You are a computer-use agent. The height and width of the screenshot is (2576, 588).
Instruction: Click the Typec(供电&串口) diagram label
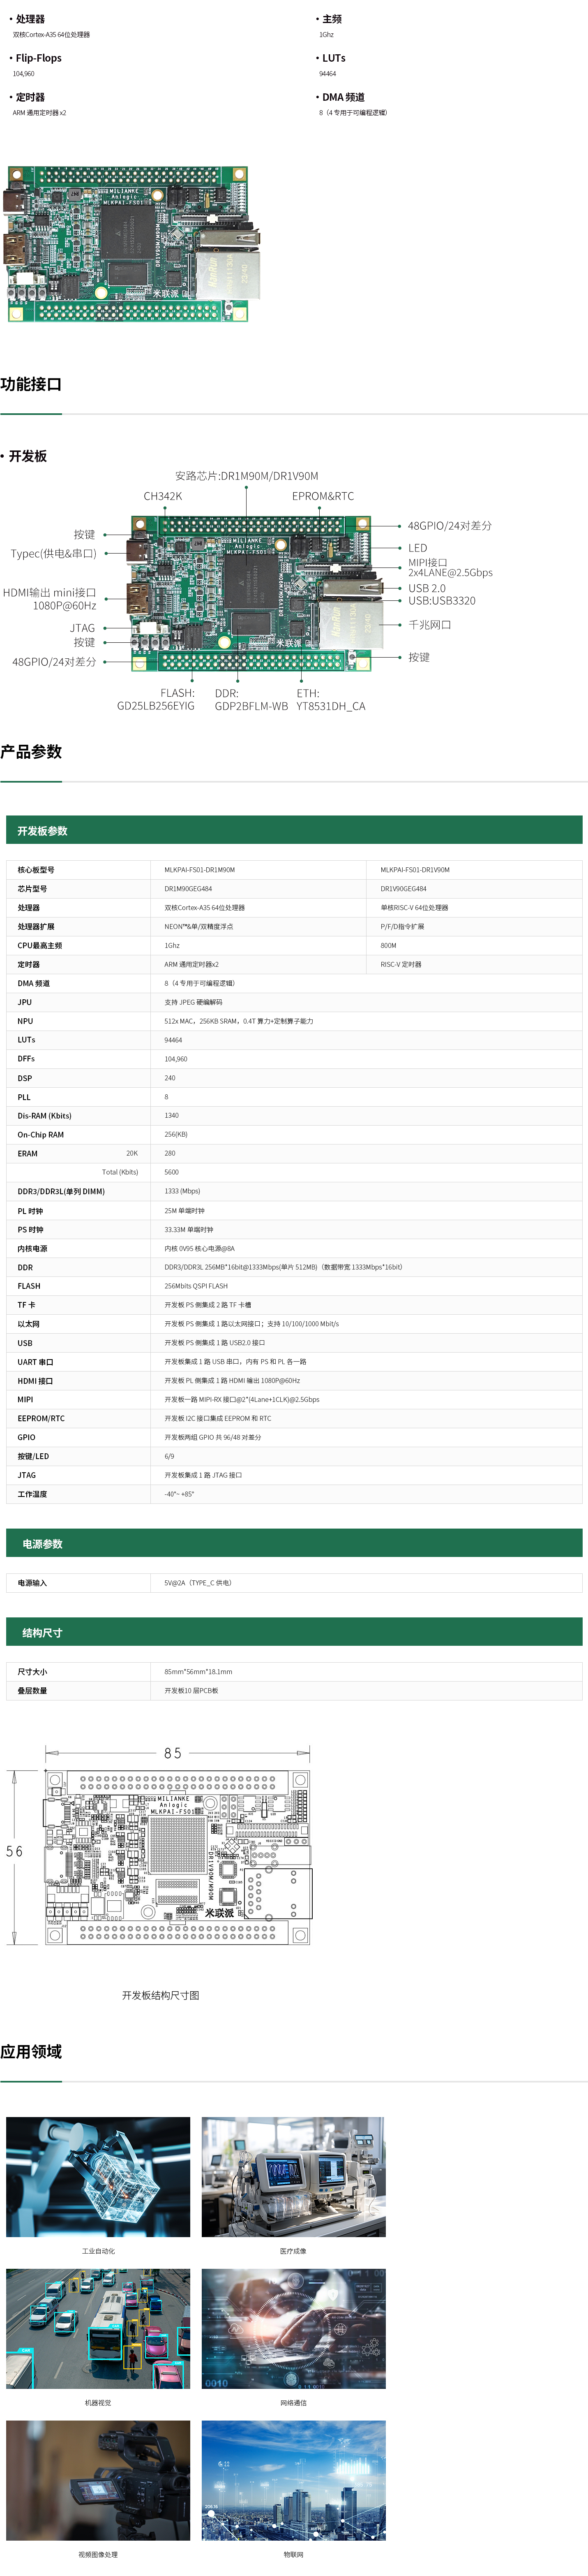point(54,553)
